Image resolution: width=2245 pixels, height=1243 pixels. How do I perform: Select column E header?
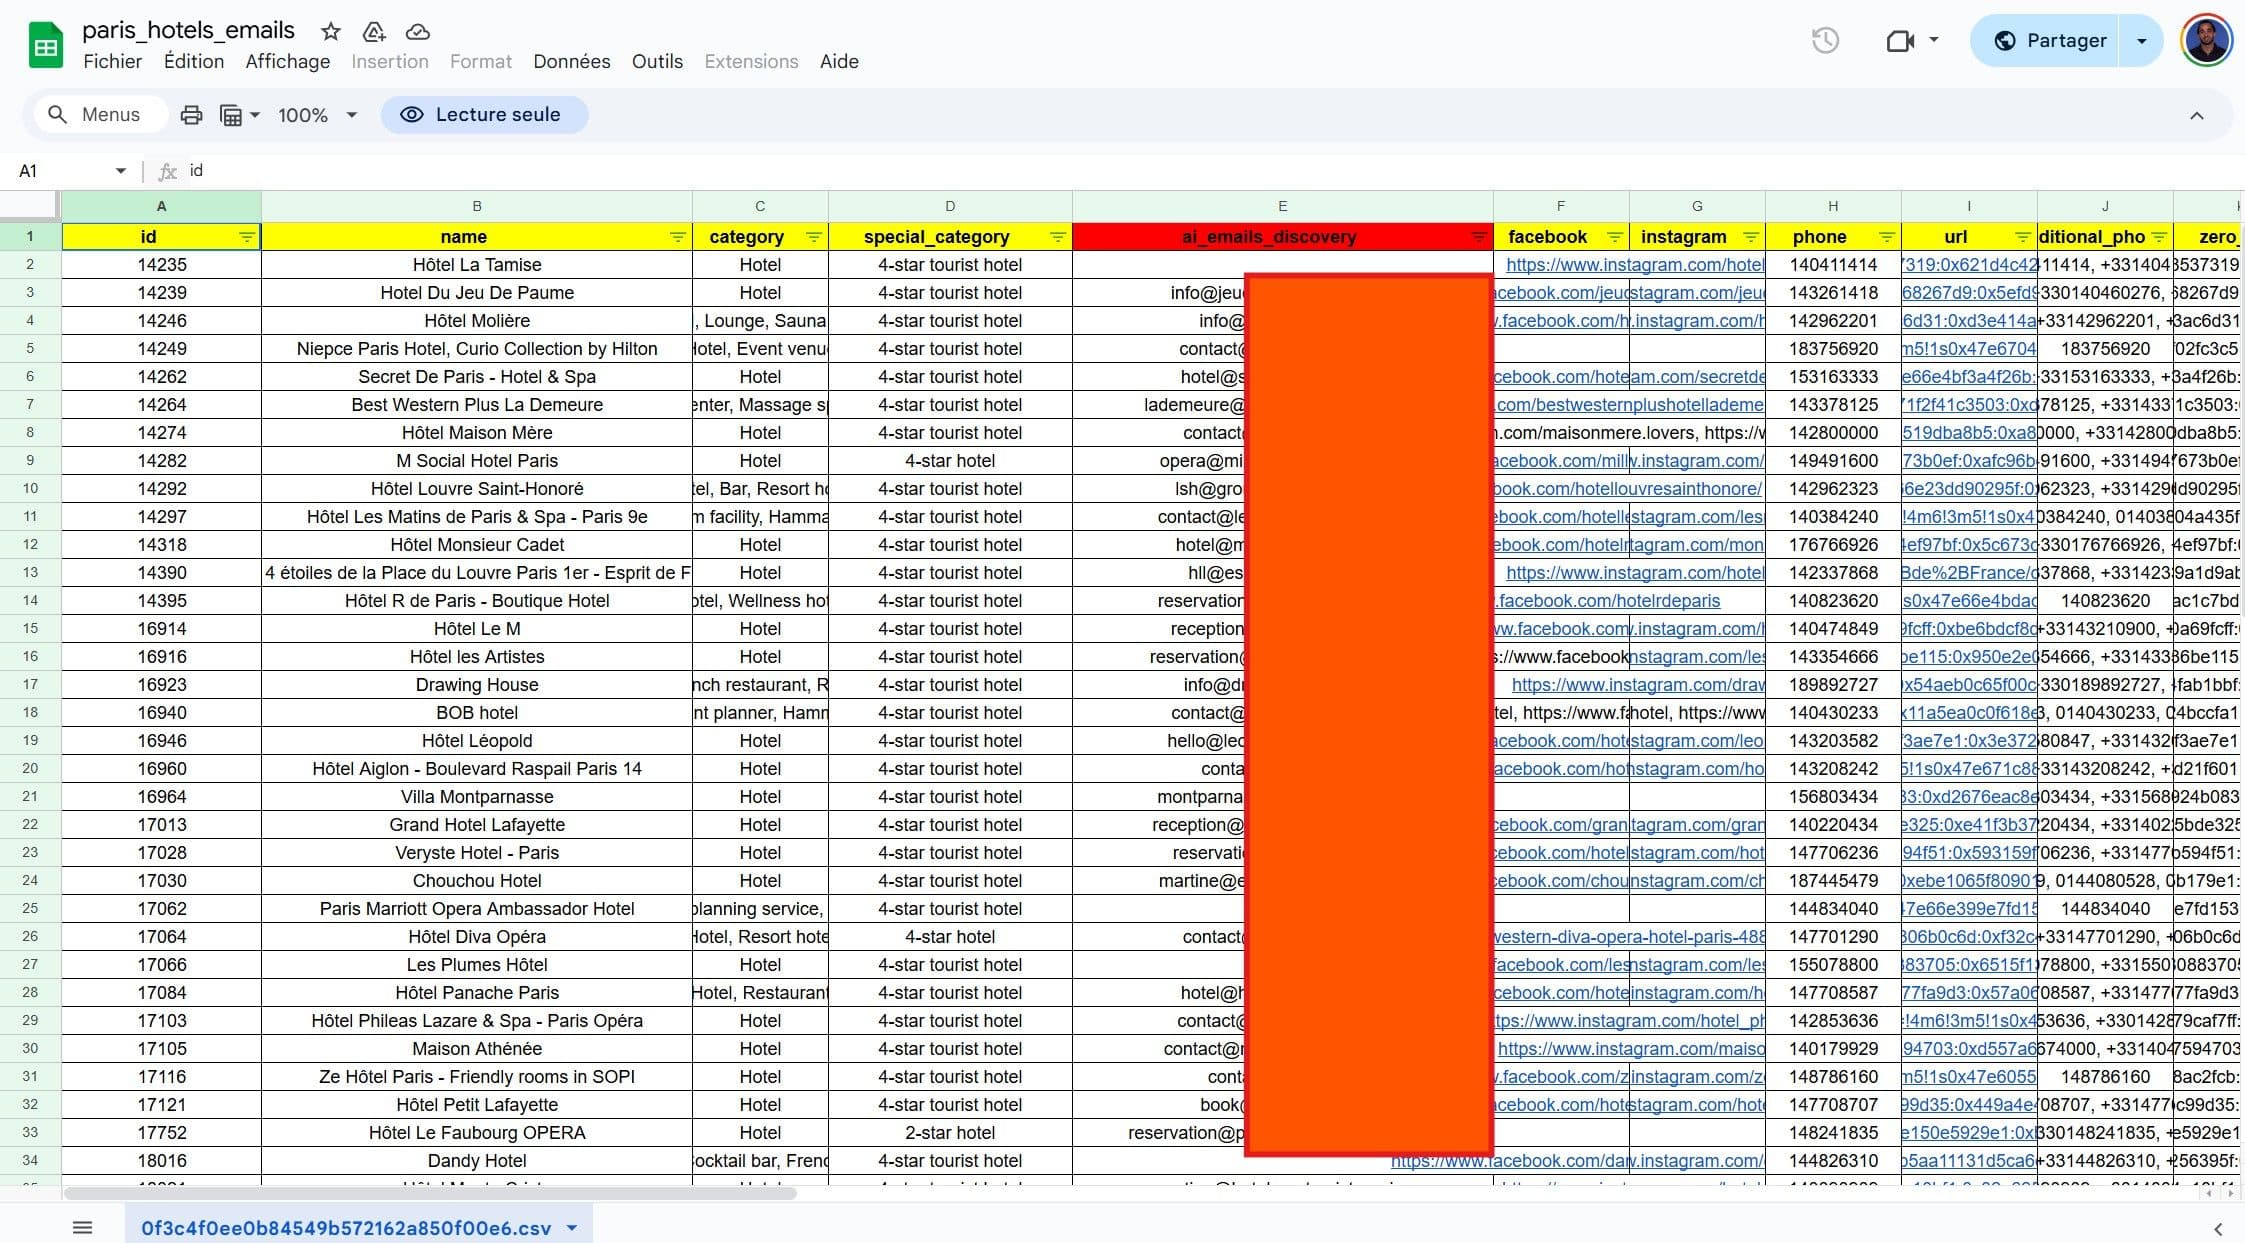click(1282, 206)
